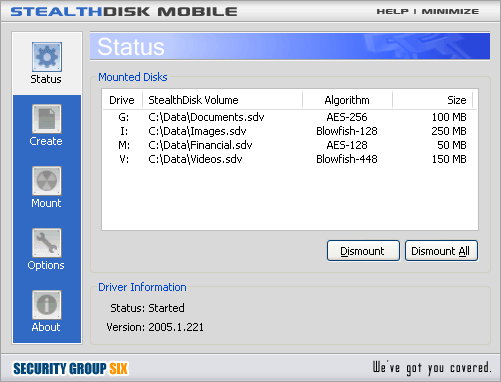Click the Version: 2005.1.221 text
The image size is (501, 382).
tap(155, 327)
